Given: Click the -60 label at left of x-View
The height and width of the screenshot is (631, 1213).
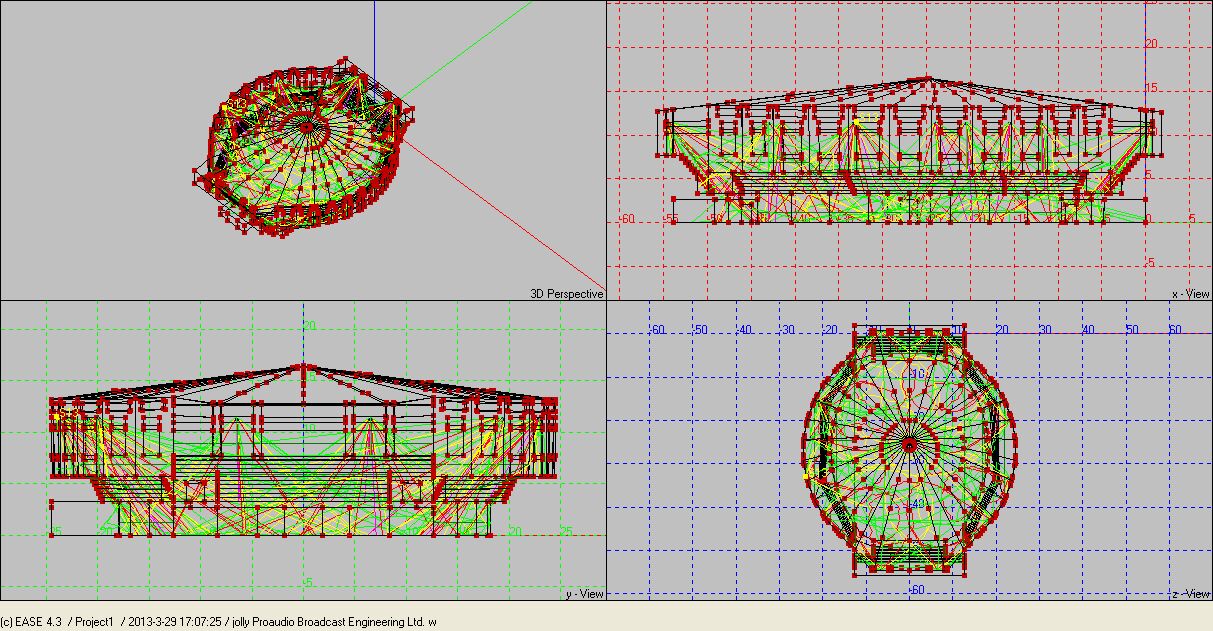Looking at the screenshot, I should (626, 218).
